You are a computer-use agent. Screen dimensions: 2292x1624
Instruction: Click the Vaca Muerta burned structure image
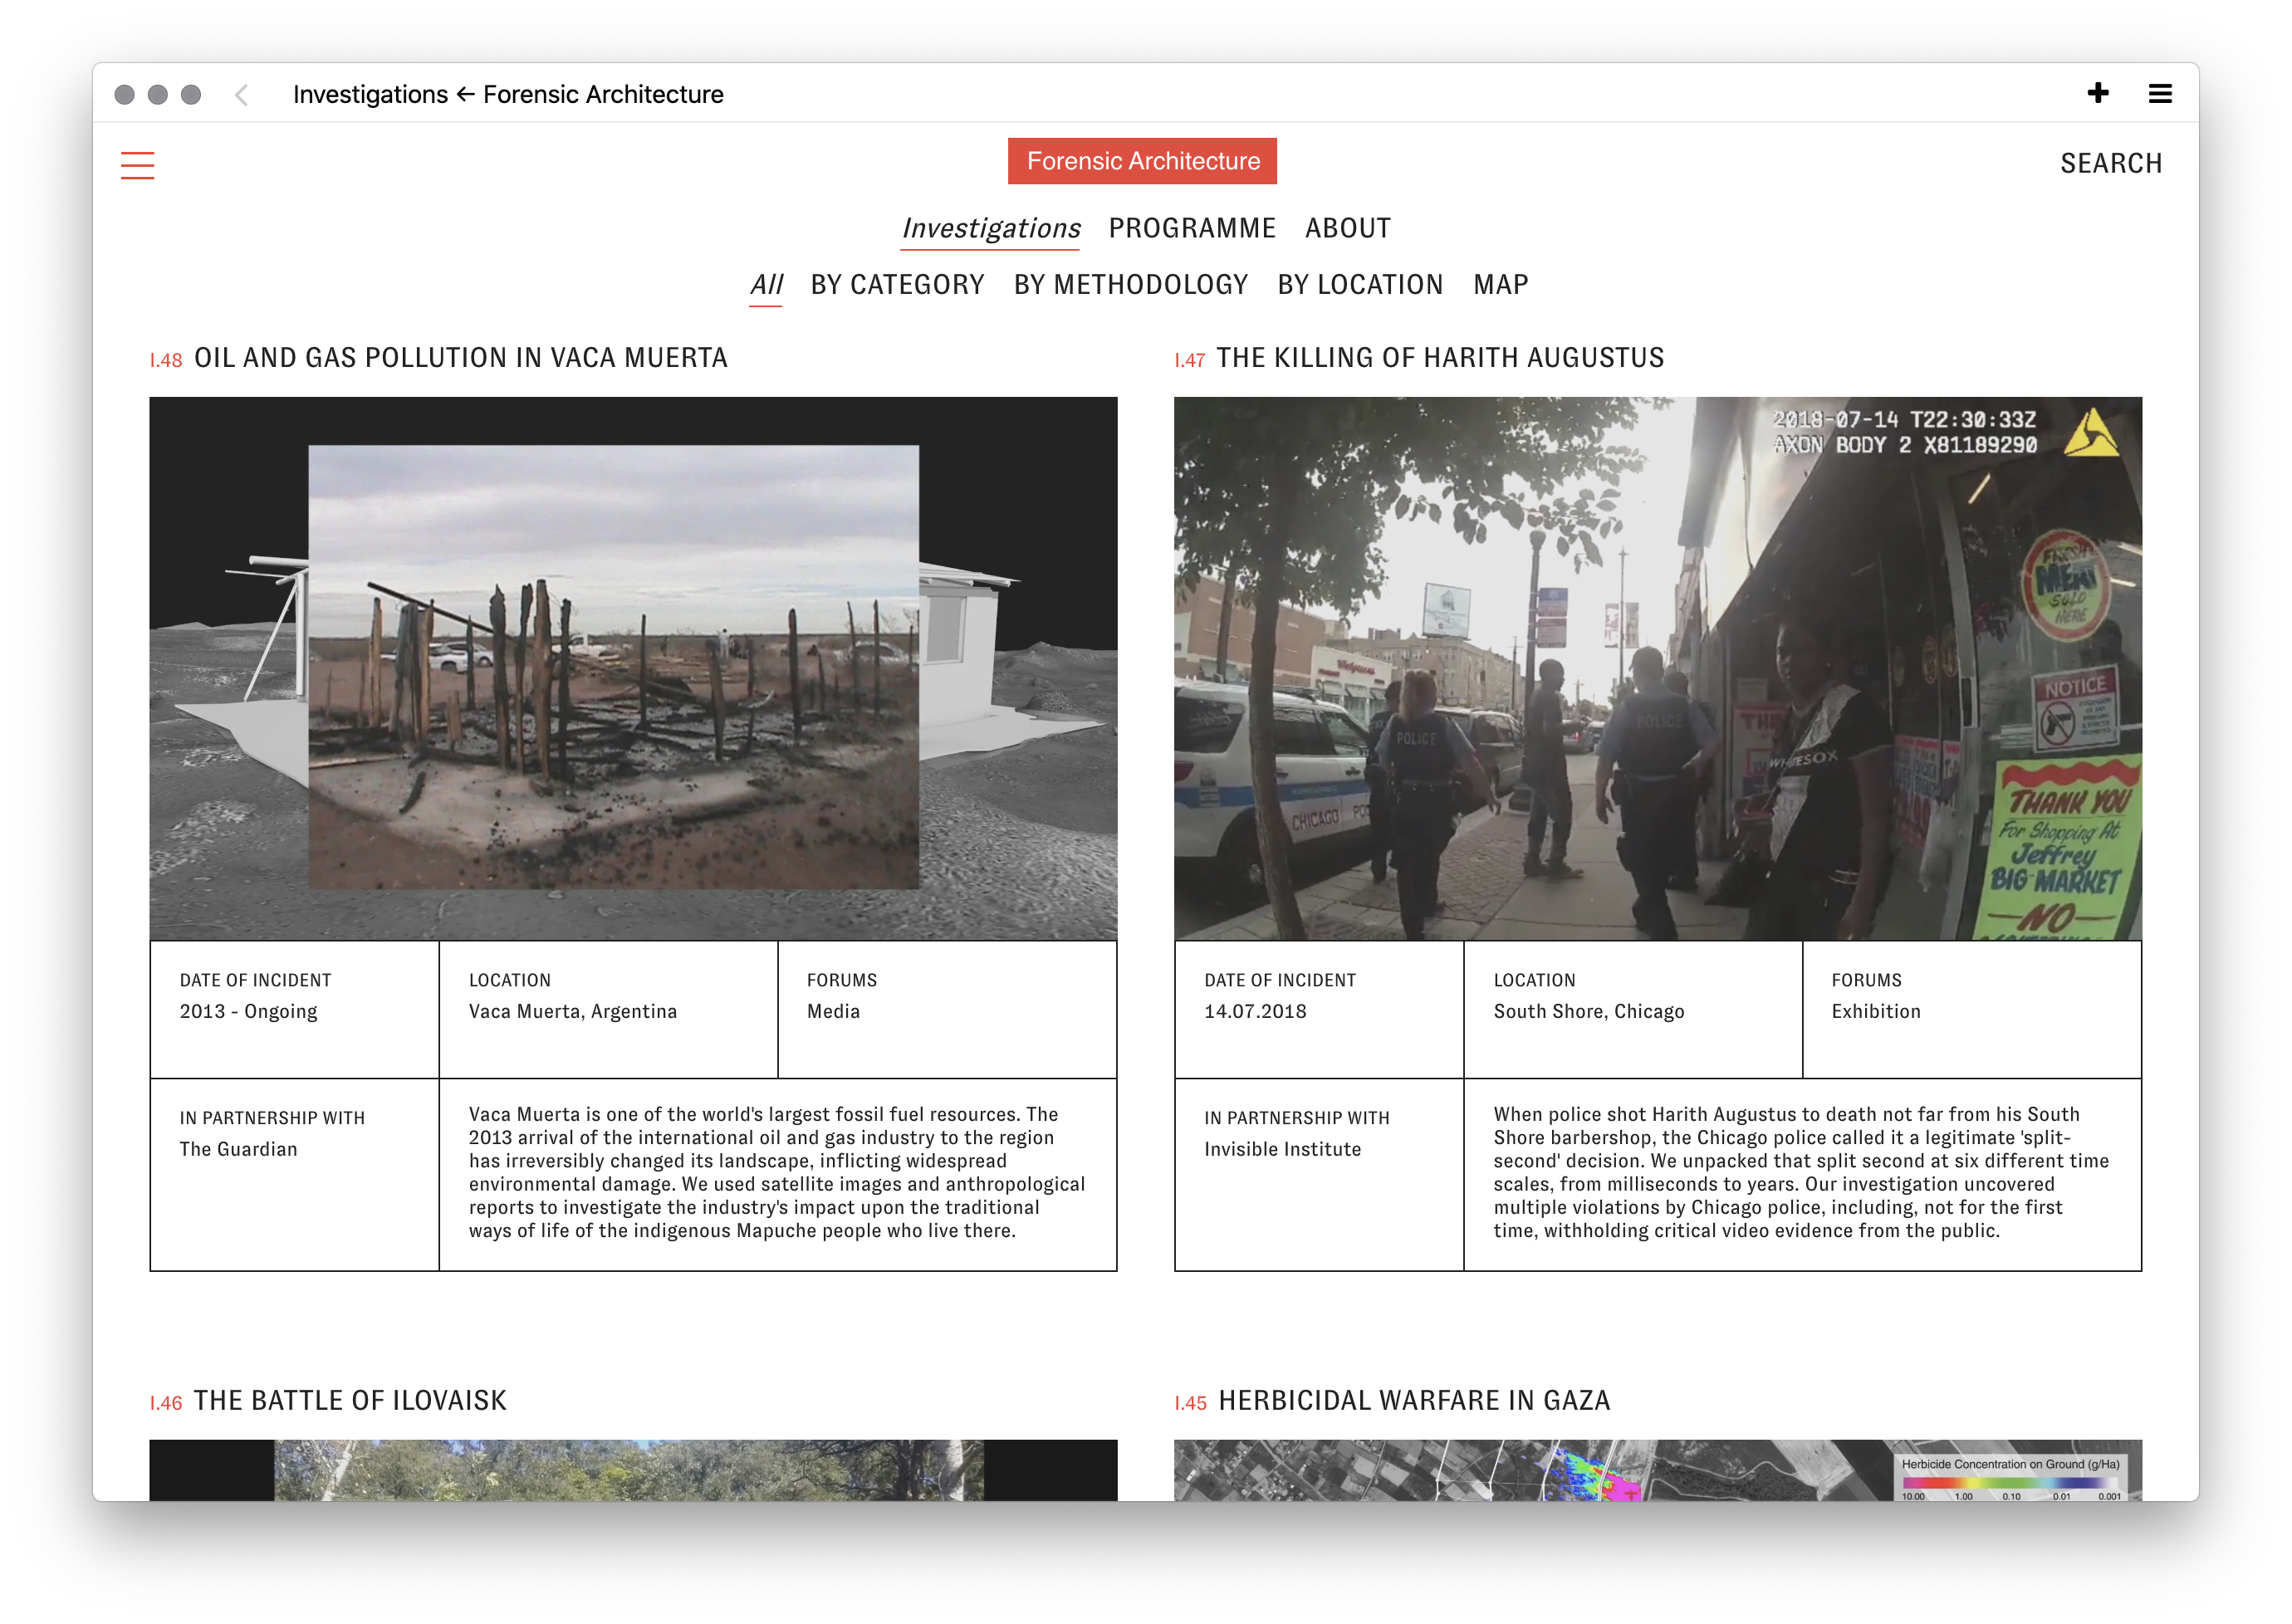pyautogui.click(x=633, y=668)
